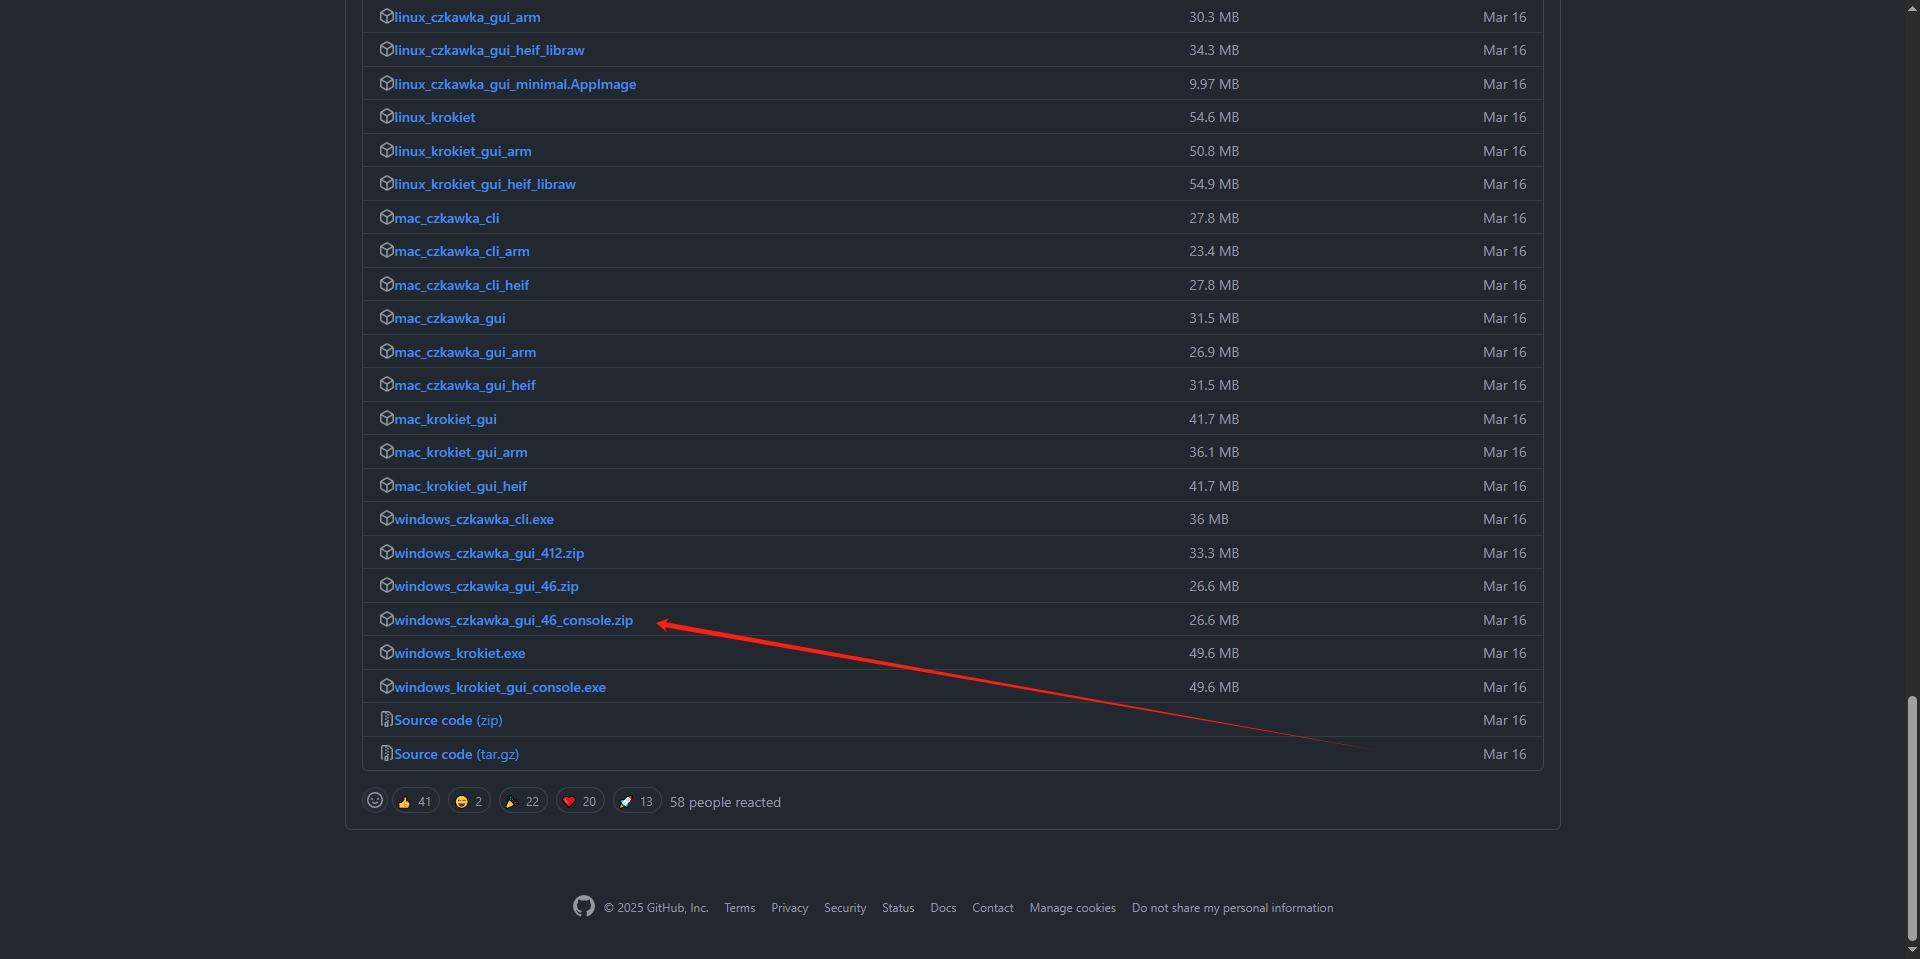Image resolution: width=1920 pixels, height=959 pixels.
Task: Click the 33.3 MB size value
Action: click(x=1214, y=553)
